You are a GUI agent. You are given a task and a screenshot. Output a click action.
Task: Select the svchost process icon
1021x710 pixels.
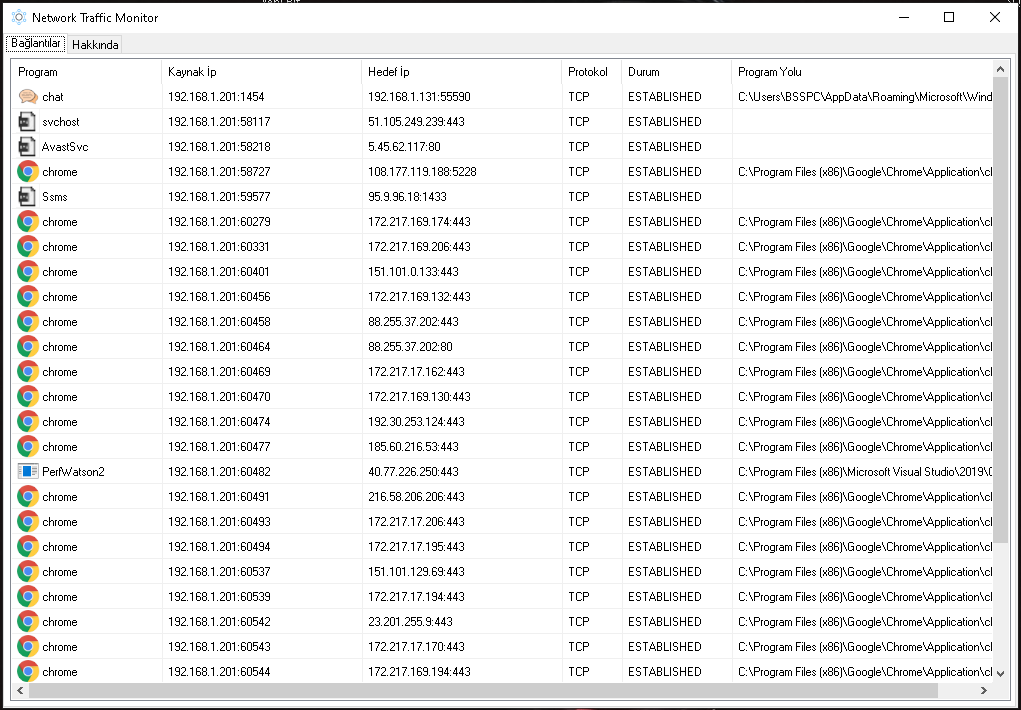27,122
